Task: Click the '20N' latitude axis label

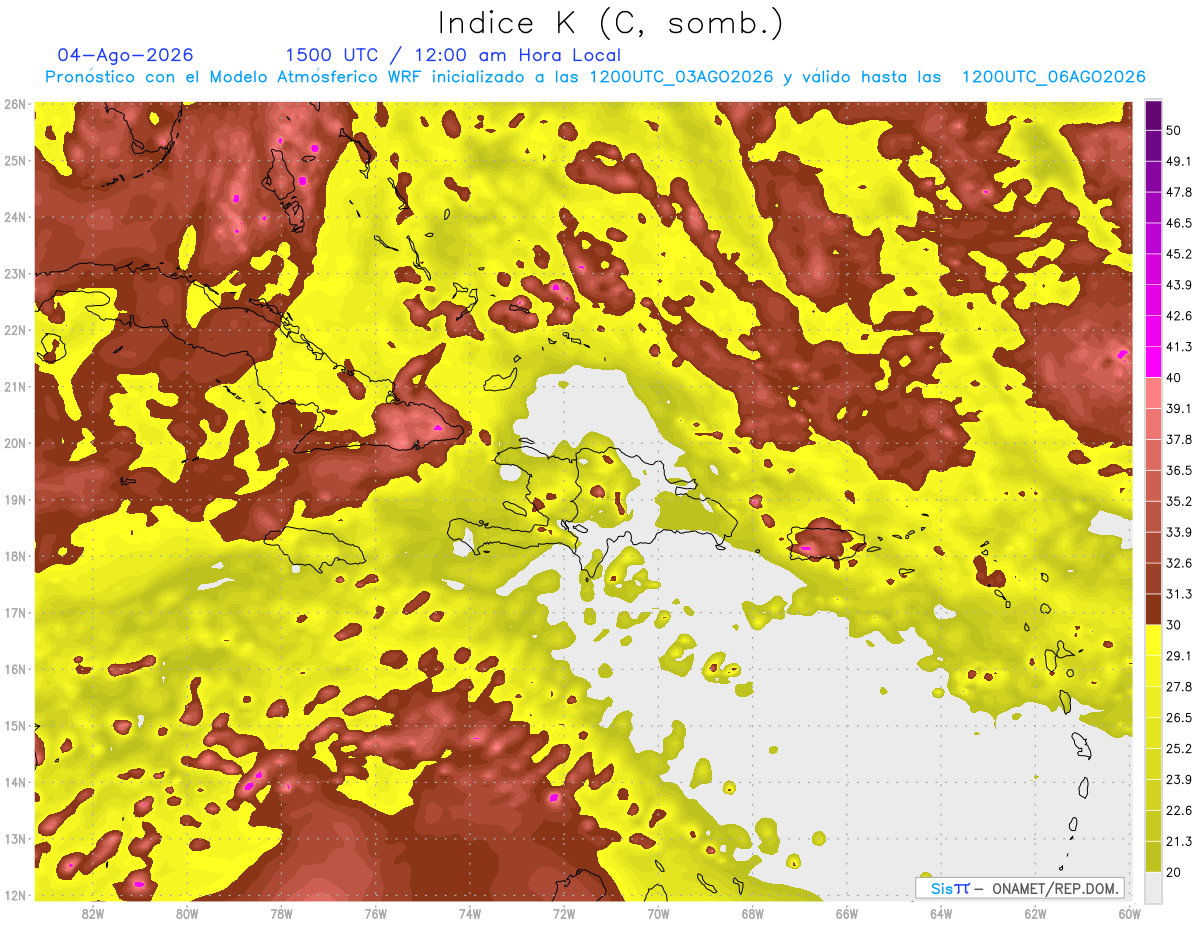Action: 14,443
